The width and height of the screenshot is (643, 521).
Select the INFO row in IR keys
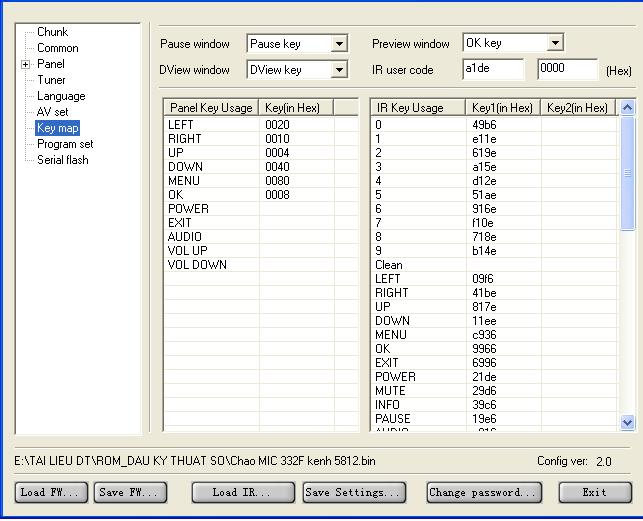(x=494, y=404)
